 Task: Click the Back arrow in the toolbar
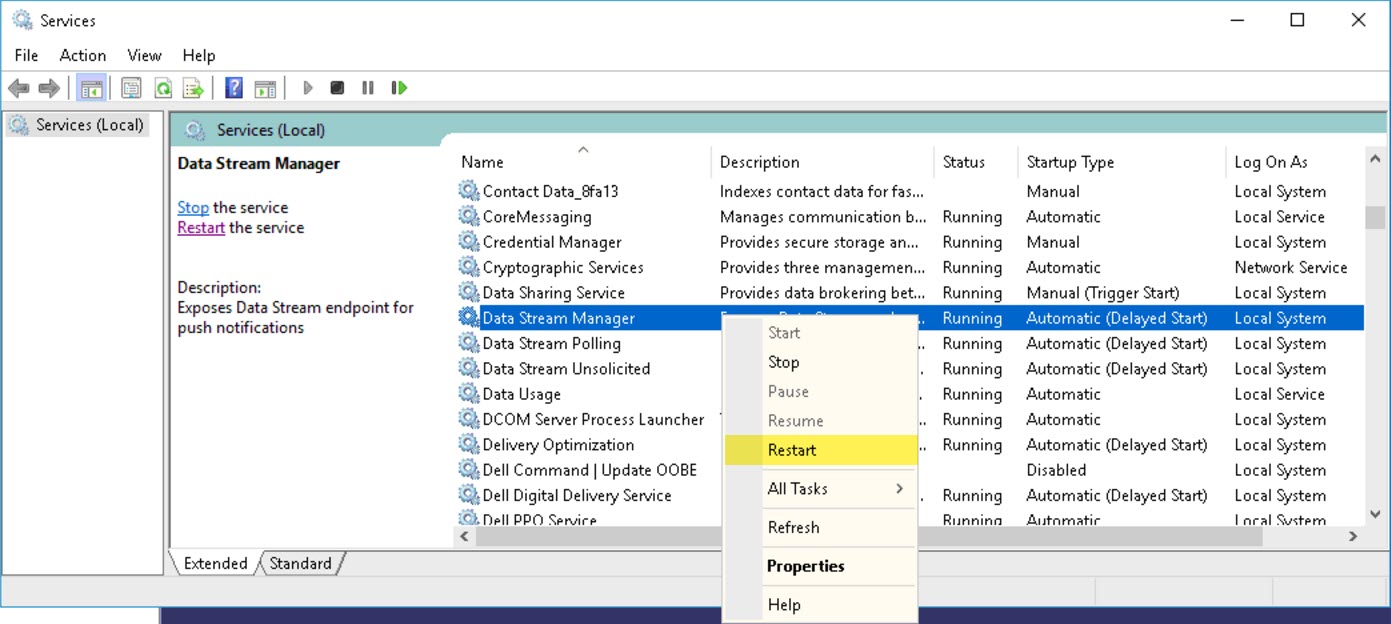(x=19, y=88)
